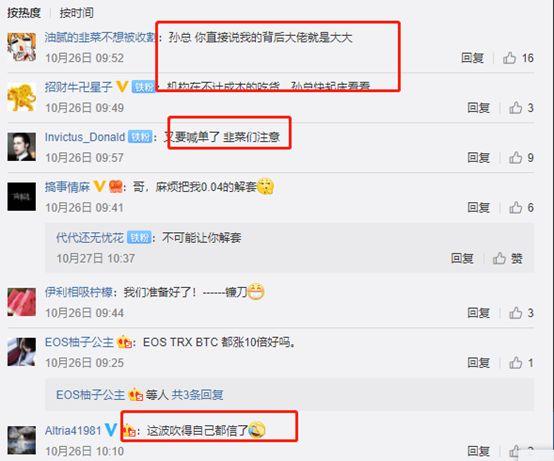
Task: Reply to 代代还无忧花's nested comment
Action: [x=462, y=258]
